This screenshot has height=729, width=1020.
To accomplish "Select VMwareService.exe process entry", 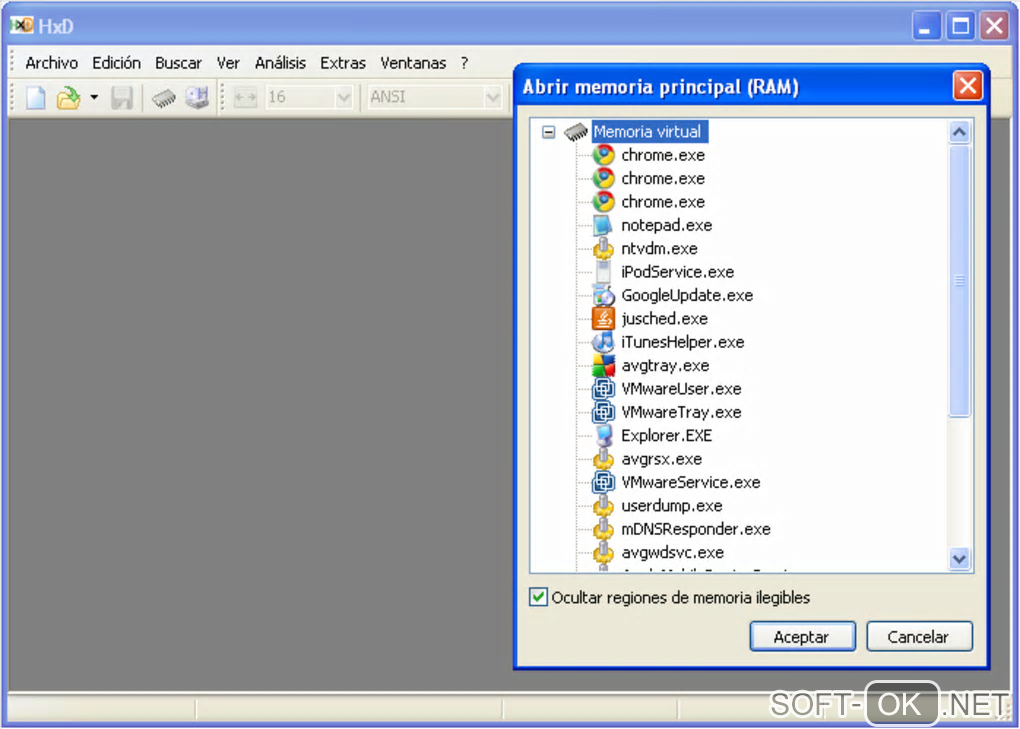I will (x=691, y=482).
